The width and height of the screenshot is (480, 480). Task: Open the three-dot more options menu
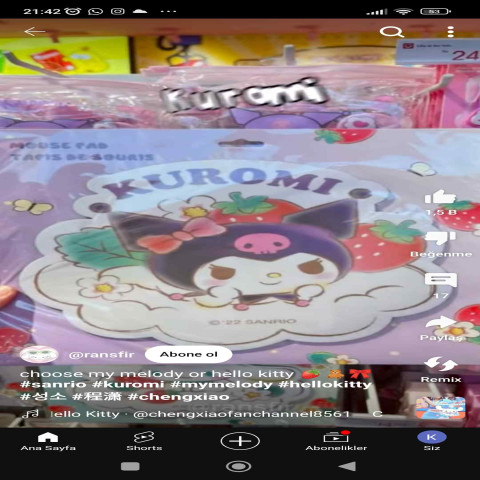(x=451, y=32)
